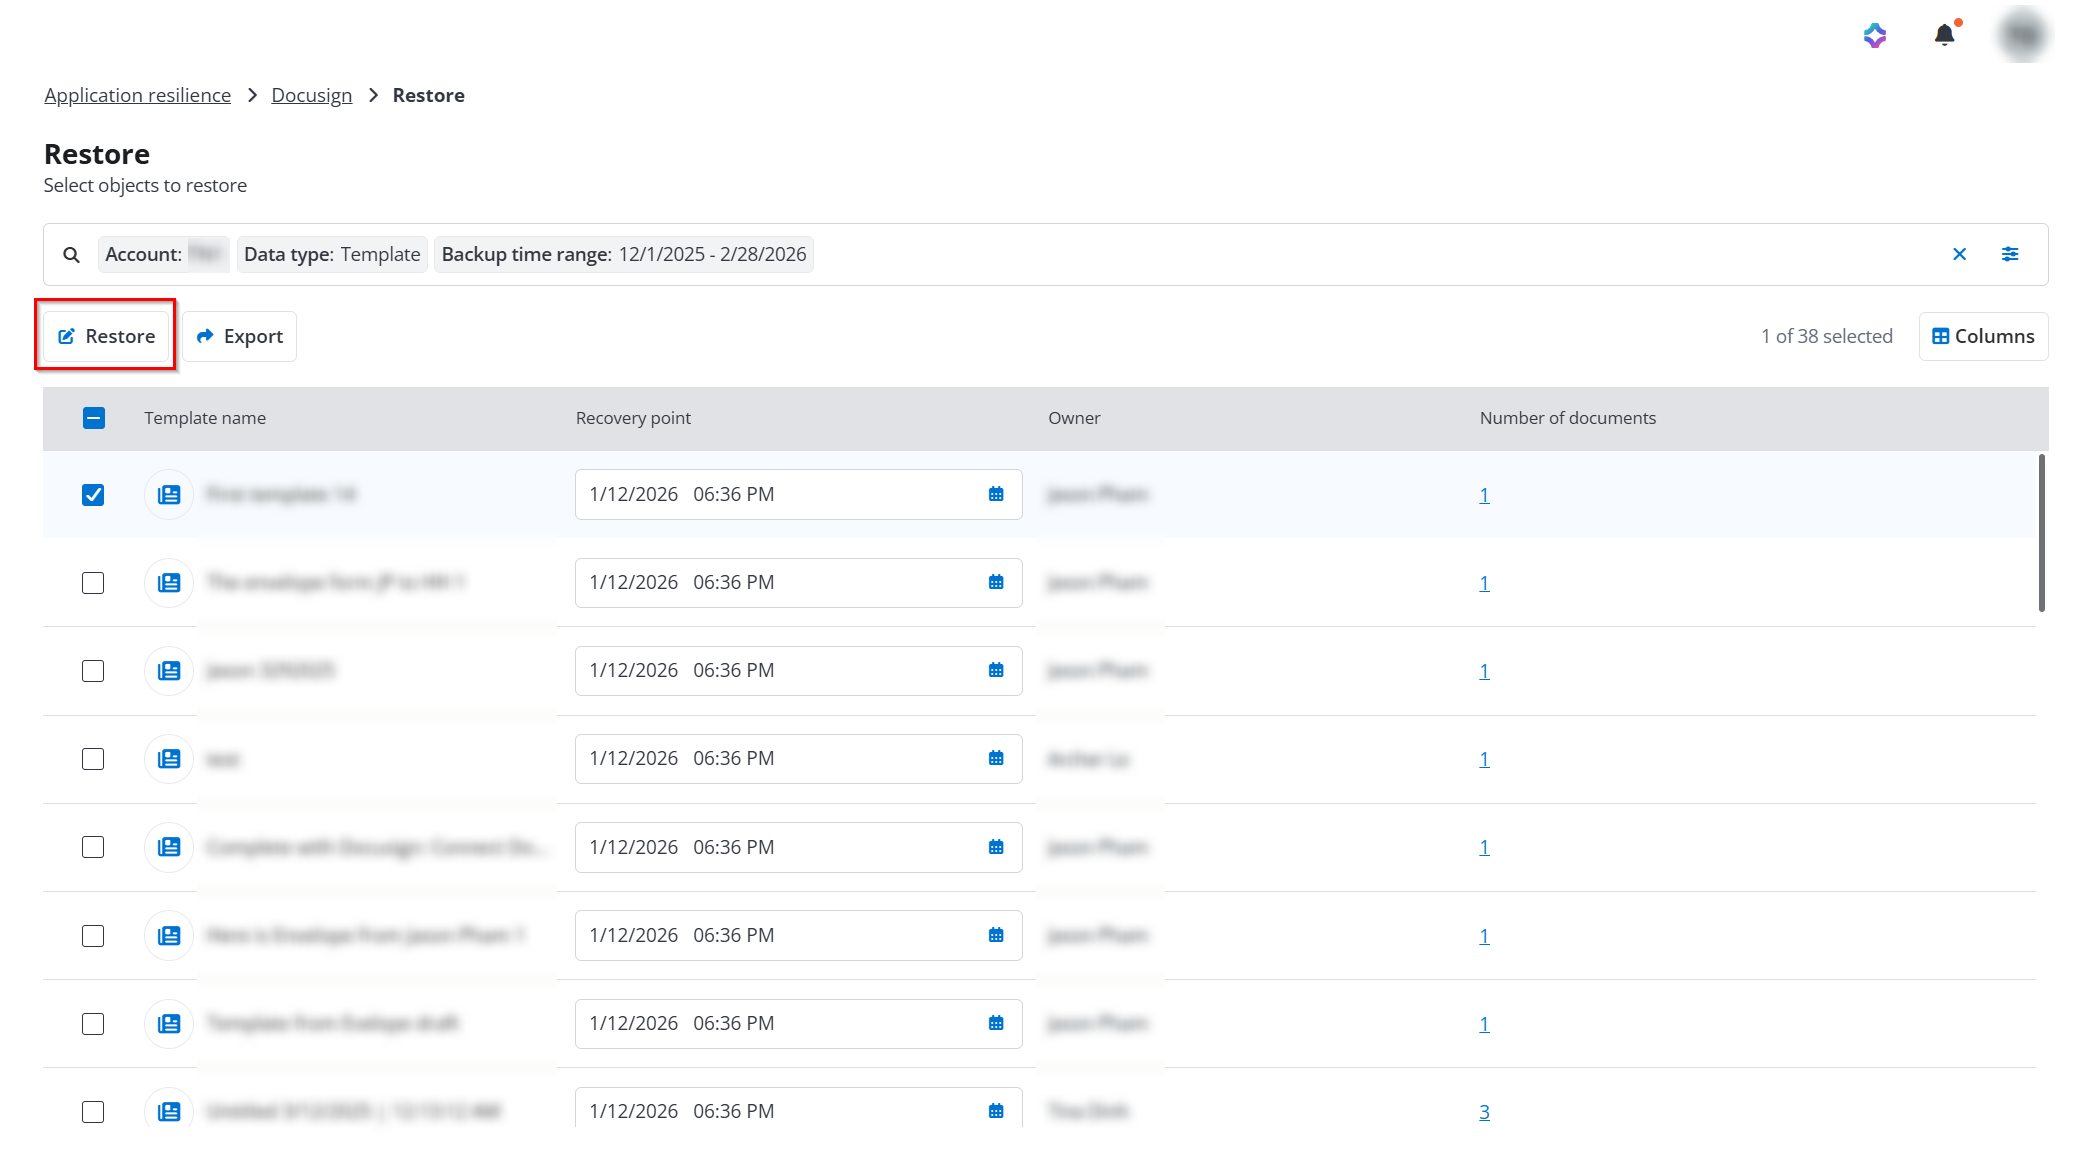The width and height of the screenshot is (2100, 1164).
Task: Open user profile avatar
Action: click(2022, 35)
